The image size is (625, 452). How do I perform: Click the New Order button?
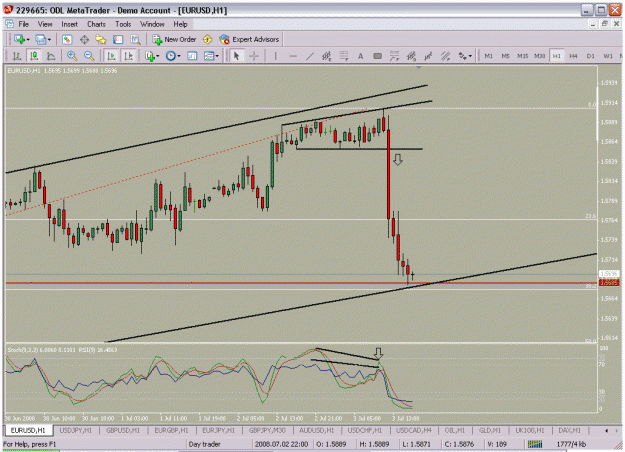(x=174, y=39)
